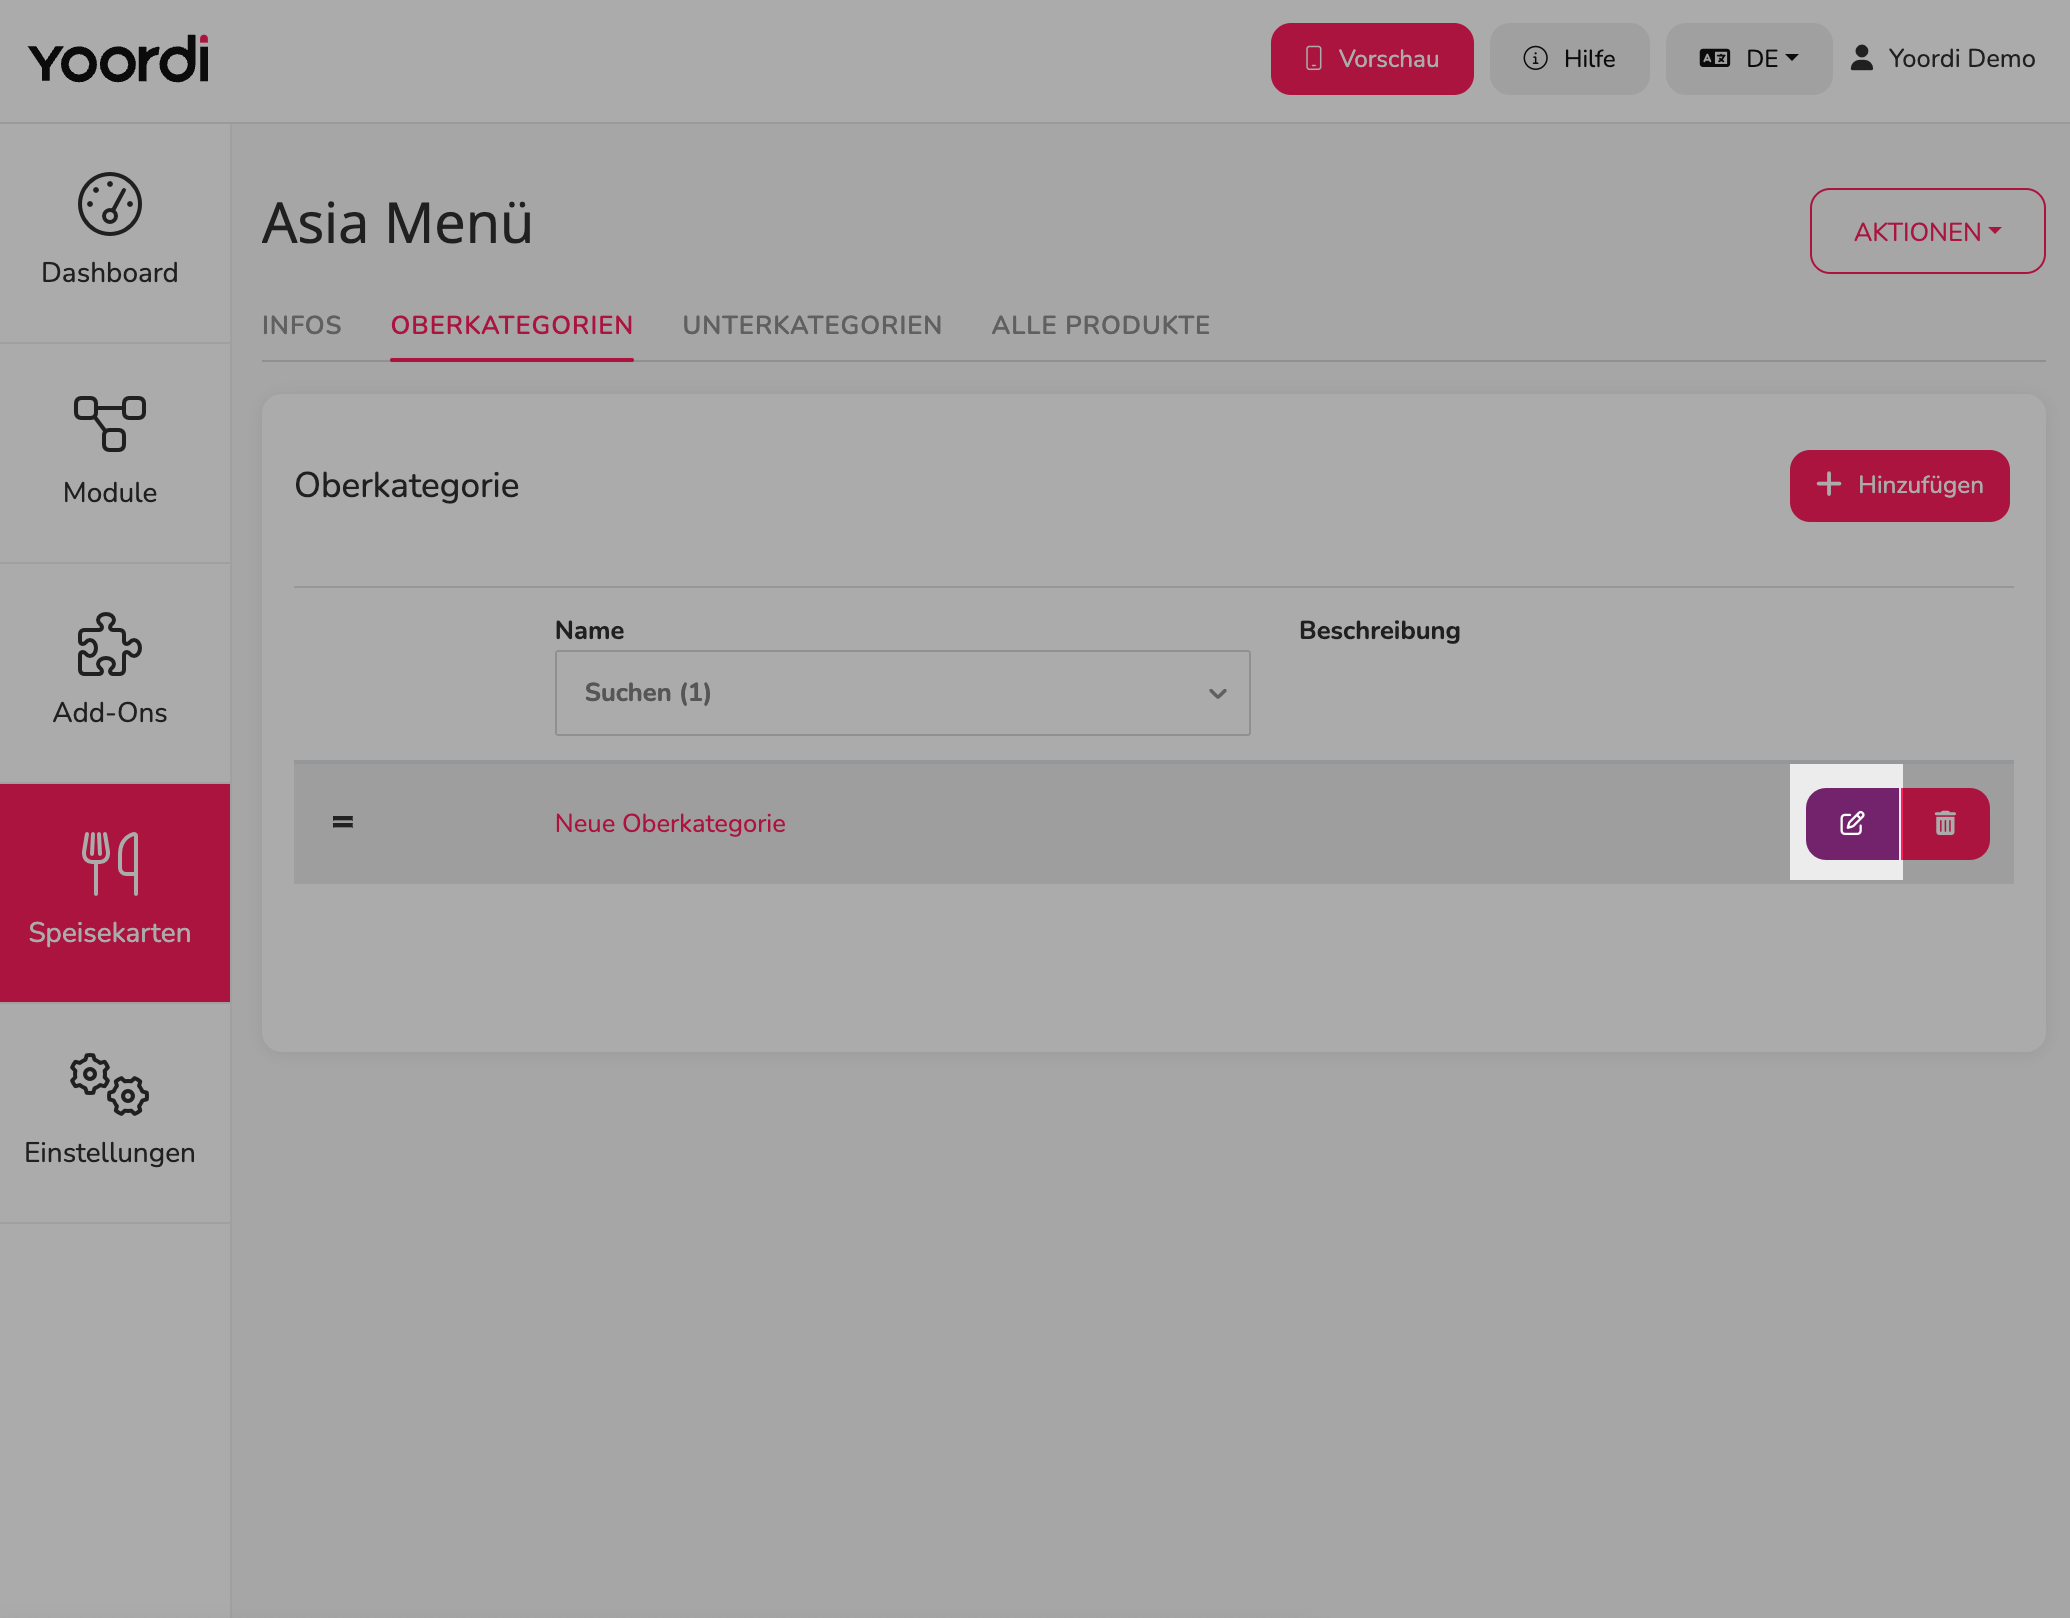Open the Yoordi Demo user profile

(x=1942, y=59)
